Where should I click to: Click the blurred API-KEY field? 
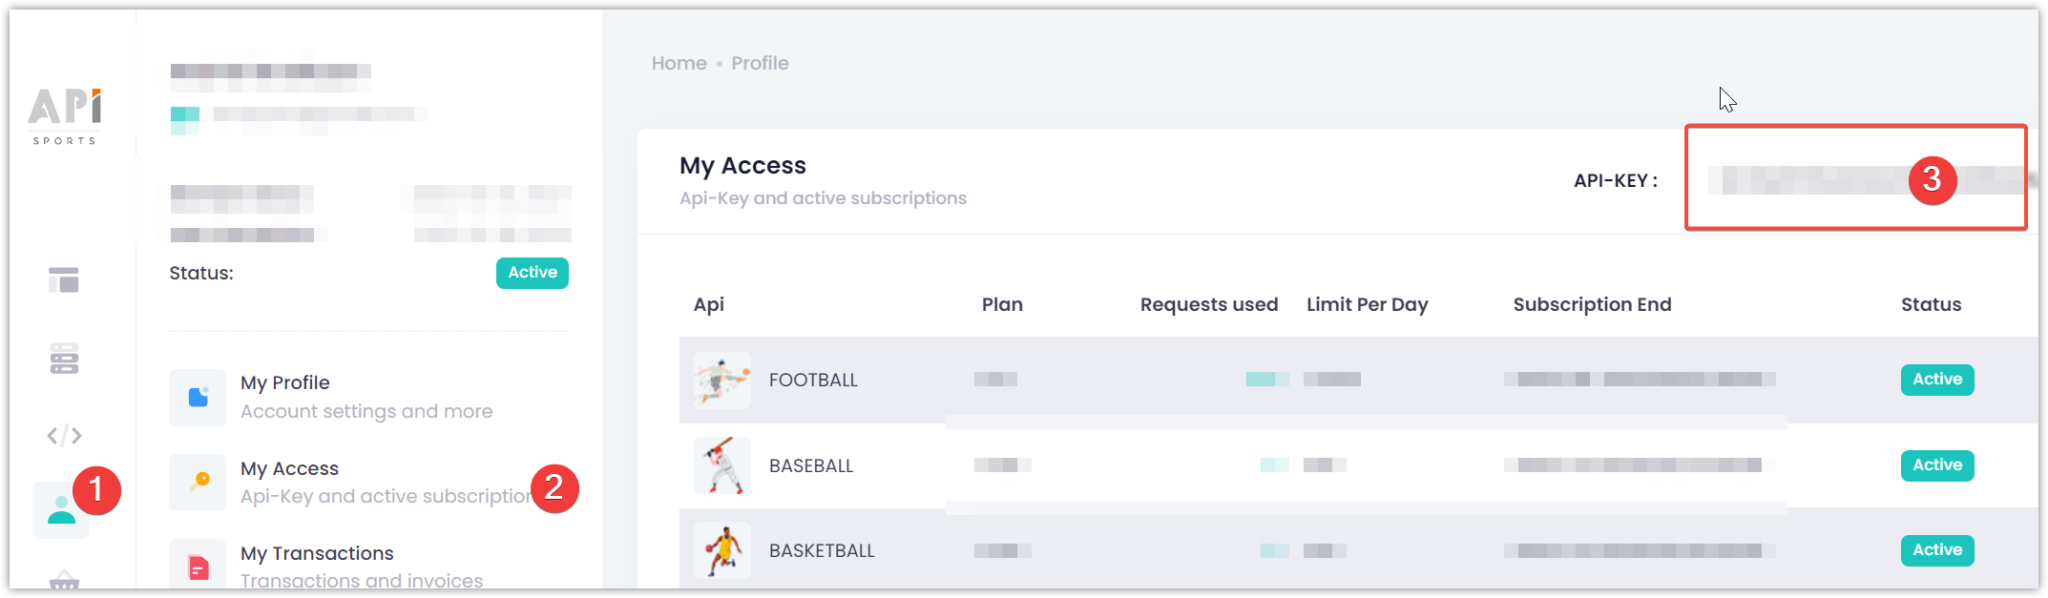click(1866, 180)
